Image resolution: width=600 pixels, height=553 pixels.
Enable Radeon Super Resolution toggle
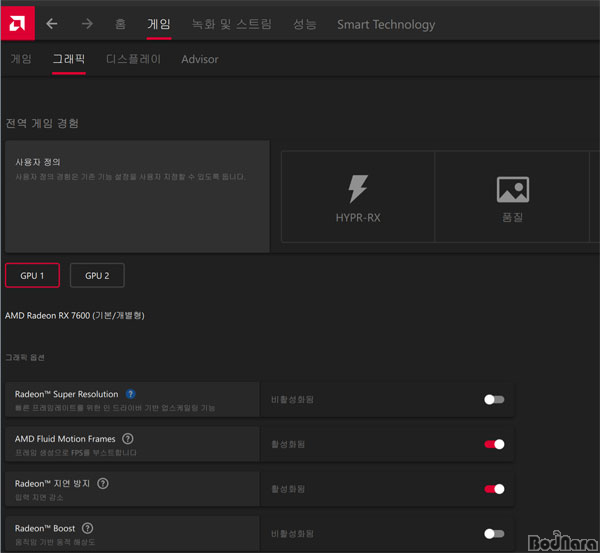pyautogui.click(x=494, y=400)
